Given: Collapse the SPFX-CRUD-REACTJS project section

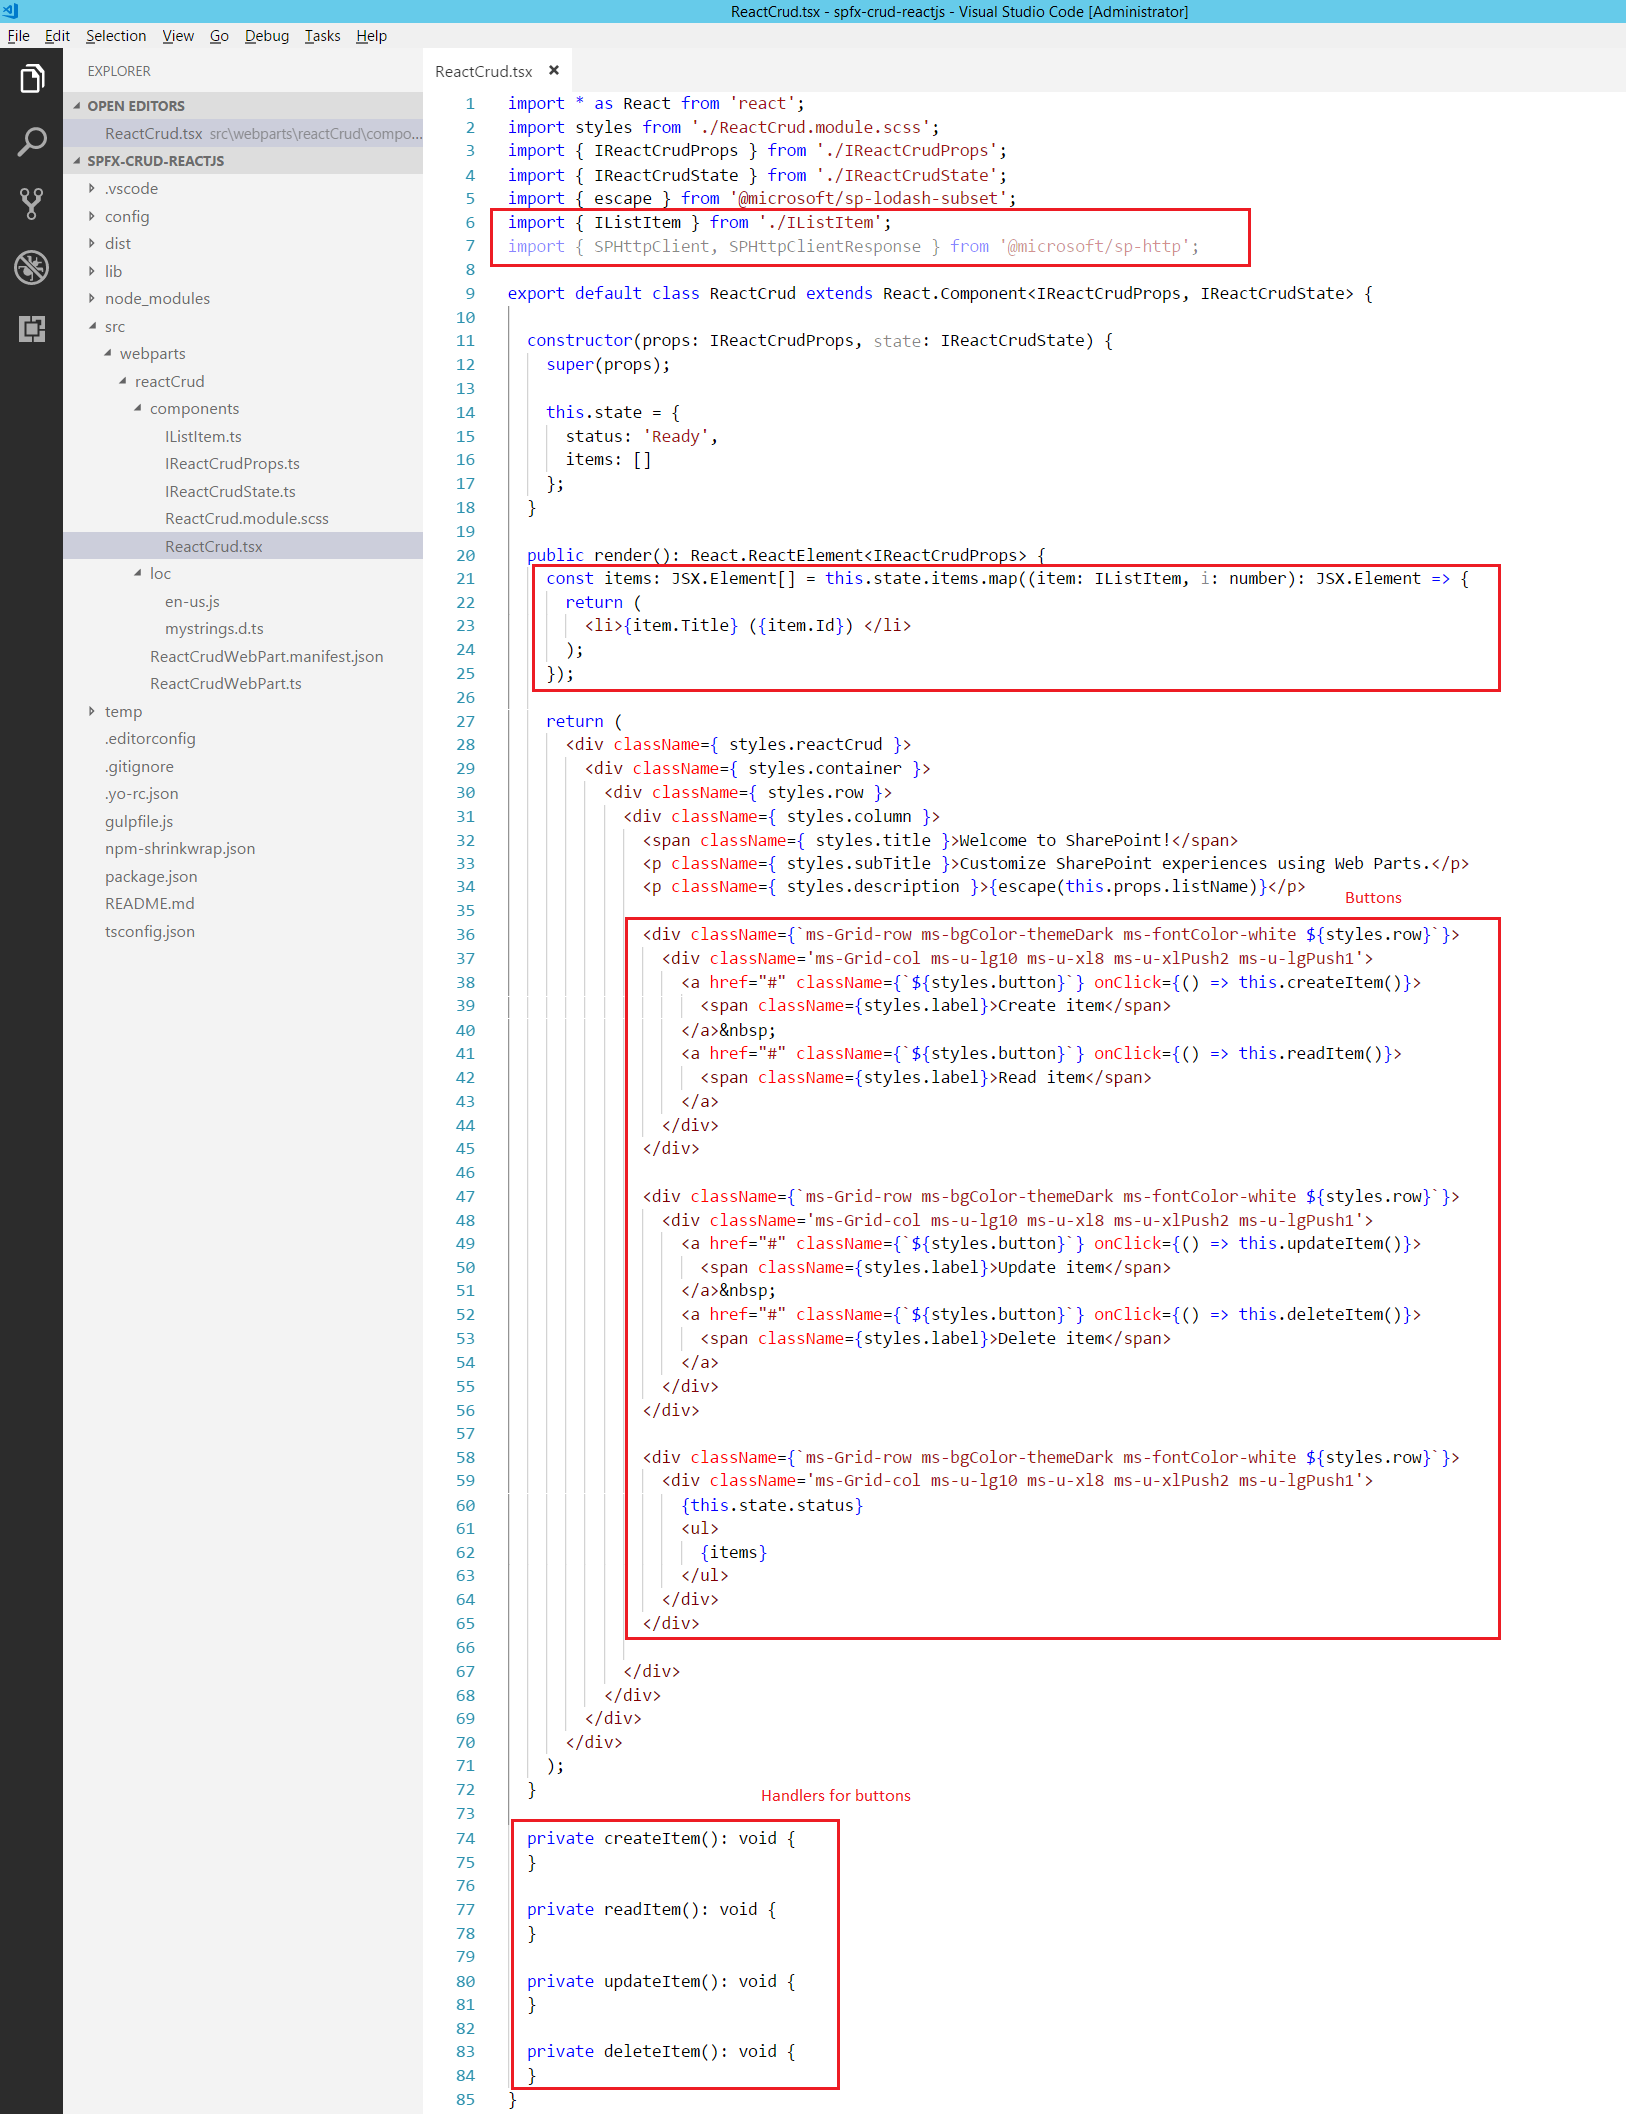Looking at the screenshot, I should tap(155, 161).
